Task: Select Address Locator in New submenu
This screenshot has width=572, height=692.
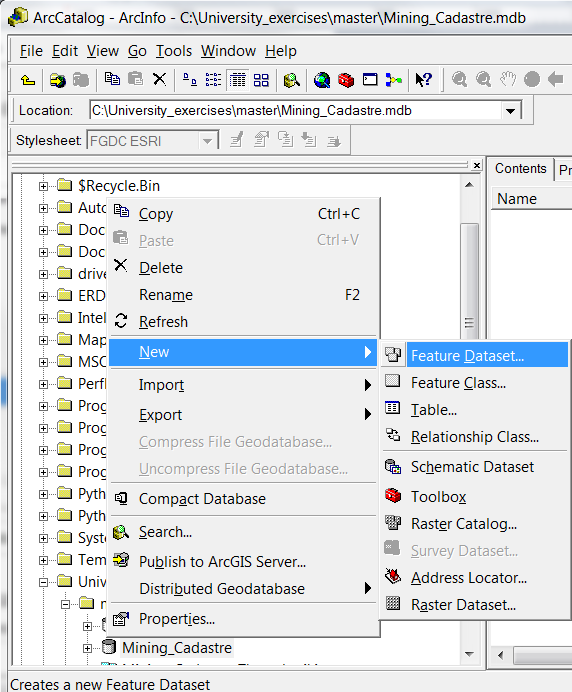Action: click(x=475, y=578)
